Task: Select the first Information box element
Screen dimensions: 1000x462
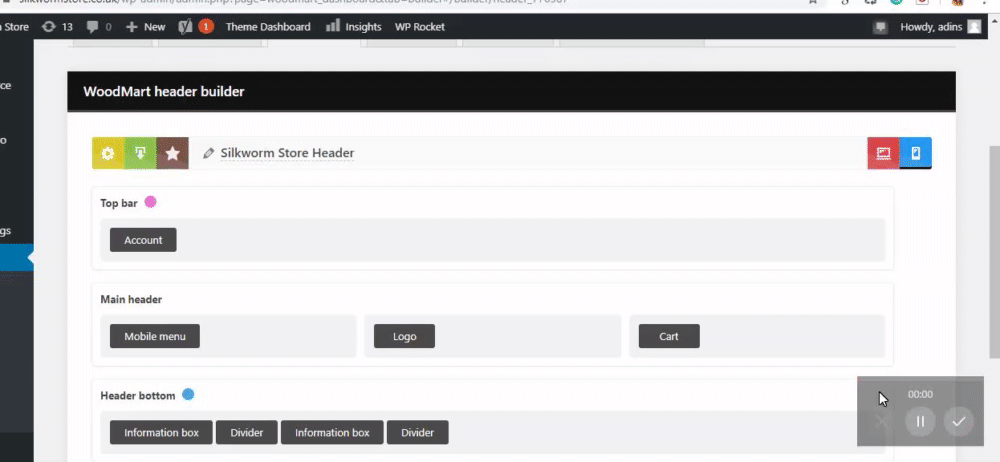Action: pyautogui.click(x=161, y=432)
